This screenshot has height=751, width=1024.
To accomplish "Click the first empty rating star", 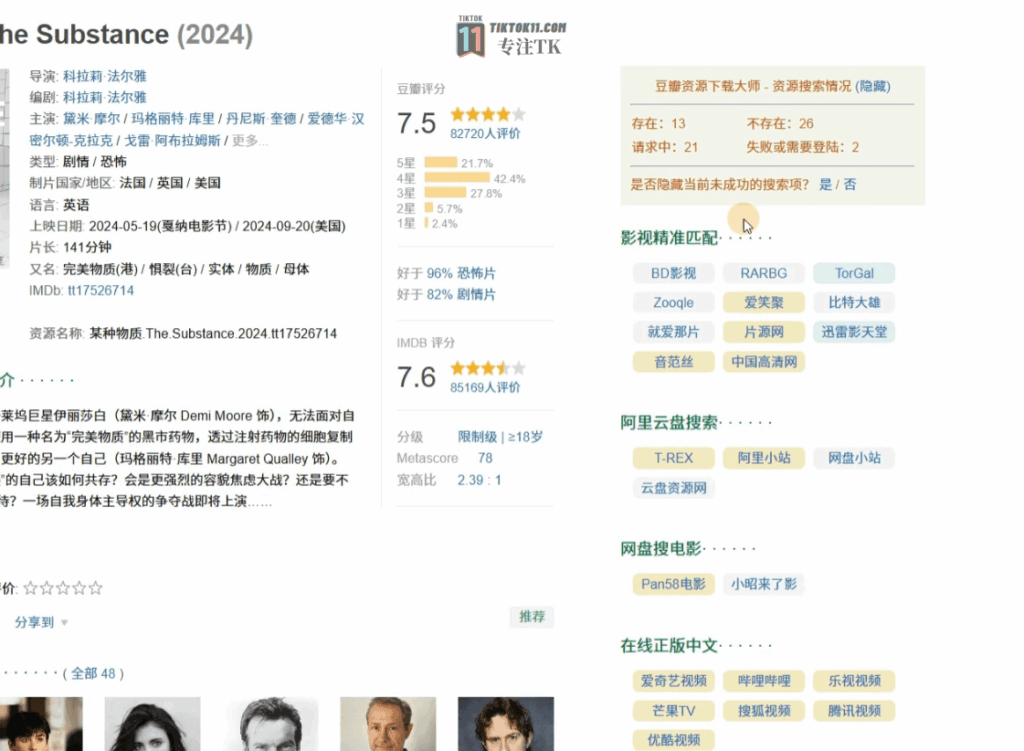I will pyautogui.click(x=30, y=588).
